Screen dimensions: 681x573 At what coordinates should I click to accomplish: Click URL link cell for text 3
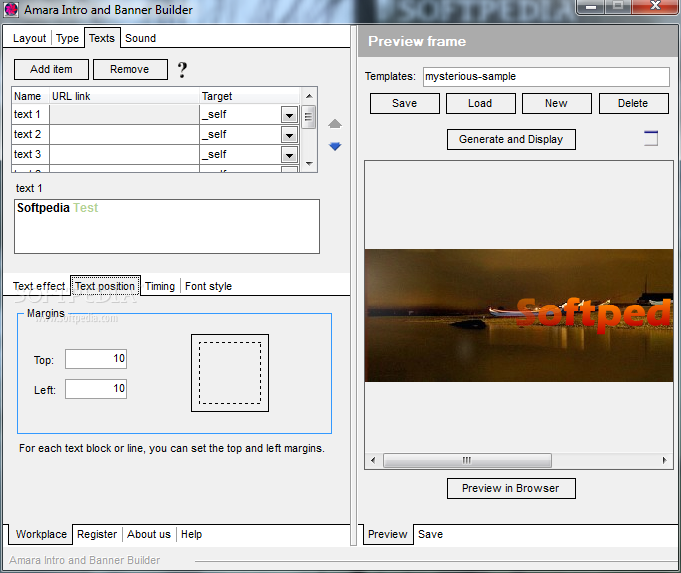[124, 154]
